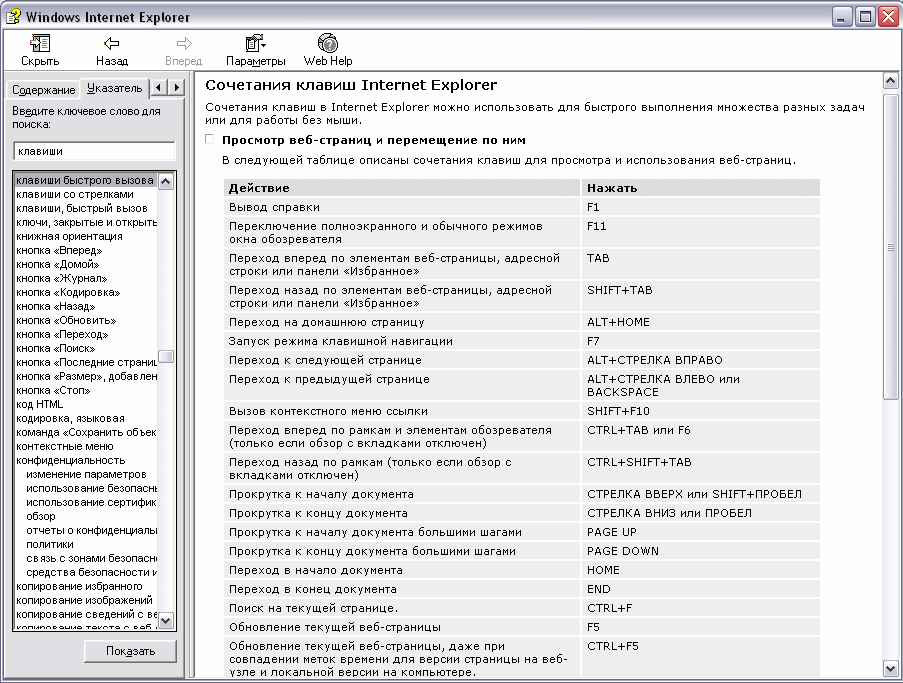Select «клавиши быстрого вызова» in the index list
This screenshot has height=683, width=903.
(x=84, y=180)
